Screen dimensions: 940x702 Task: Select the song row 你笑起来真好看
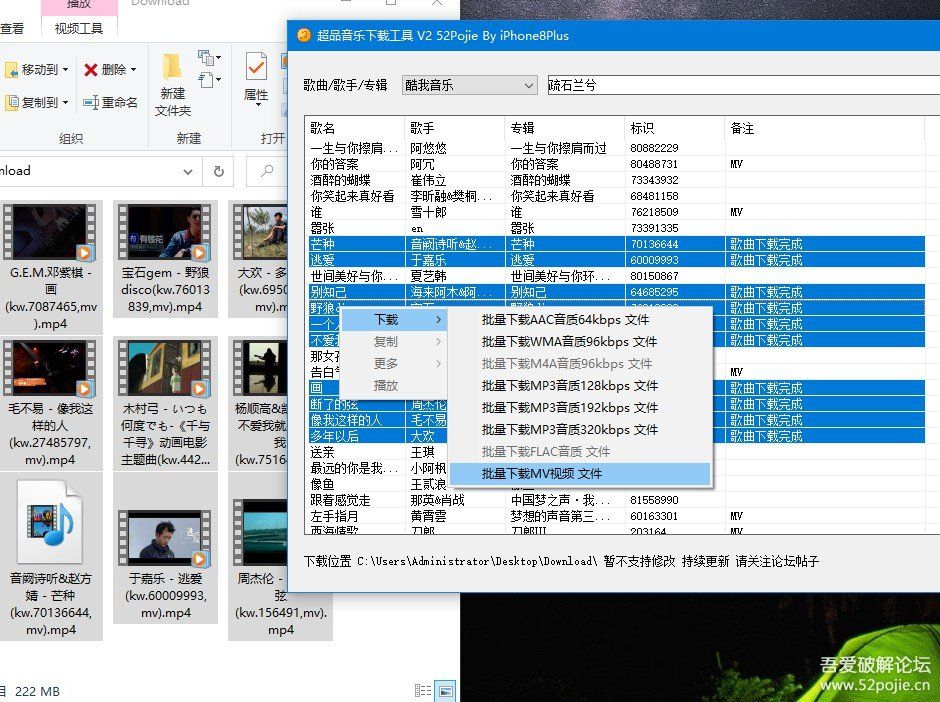(615, 196)
